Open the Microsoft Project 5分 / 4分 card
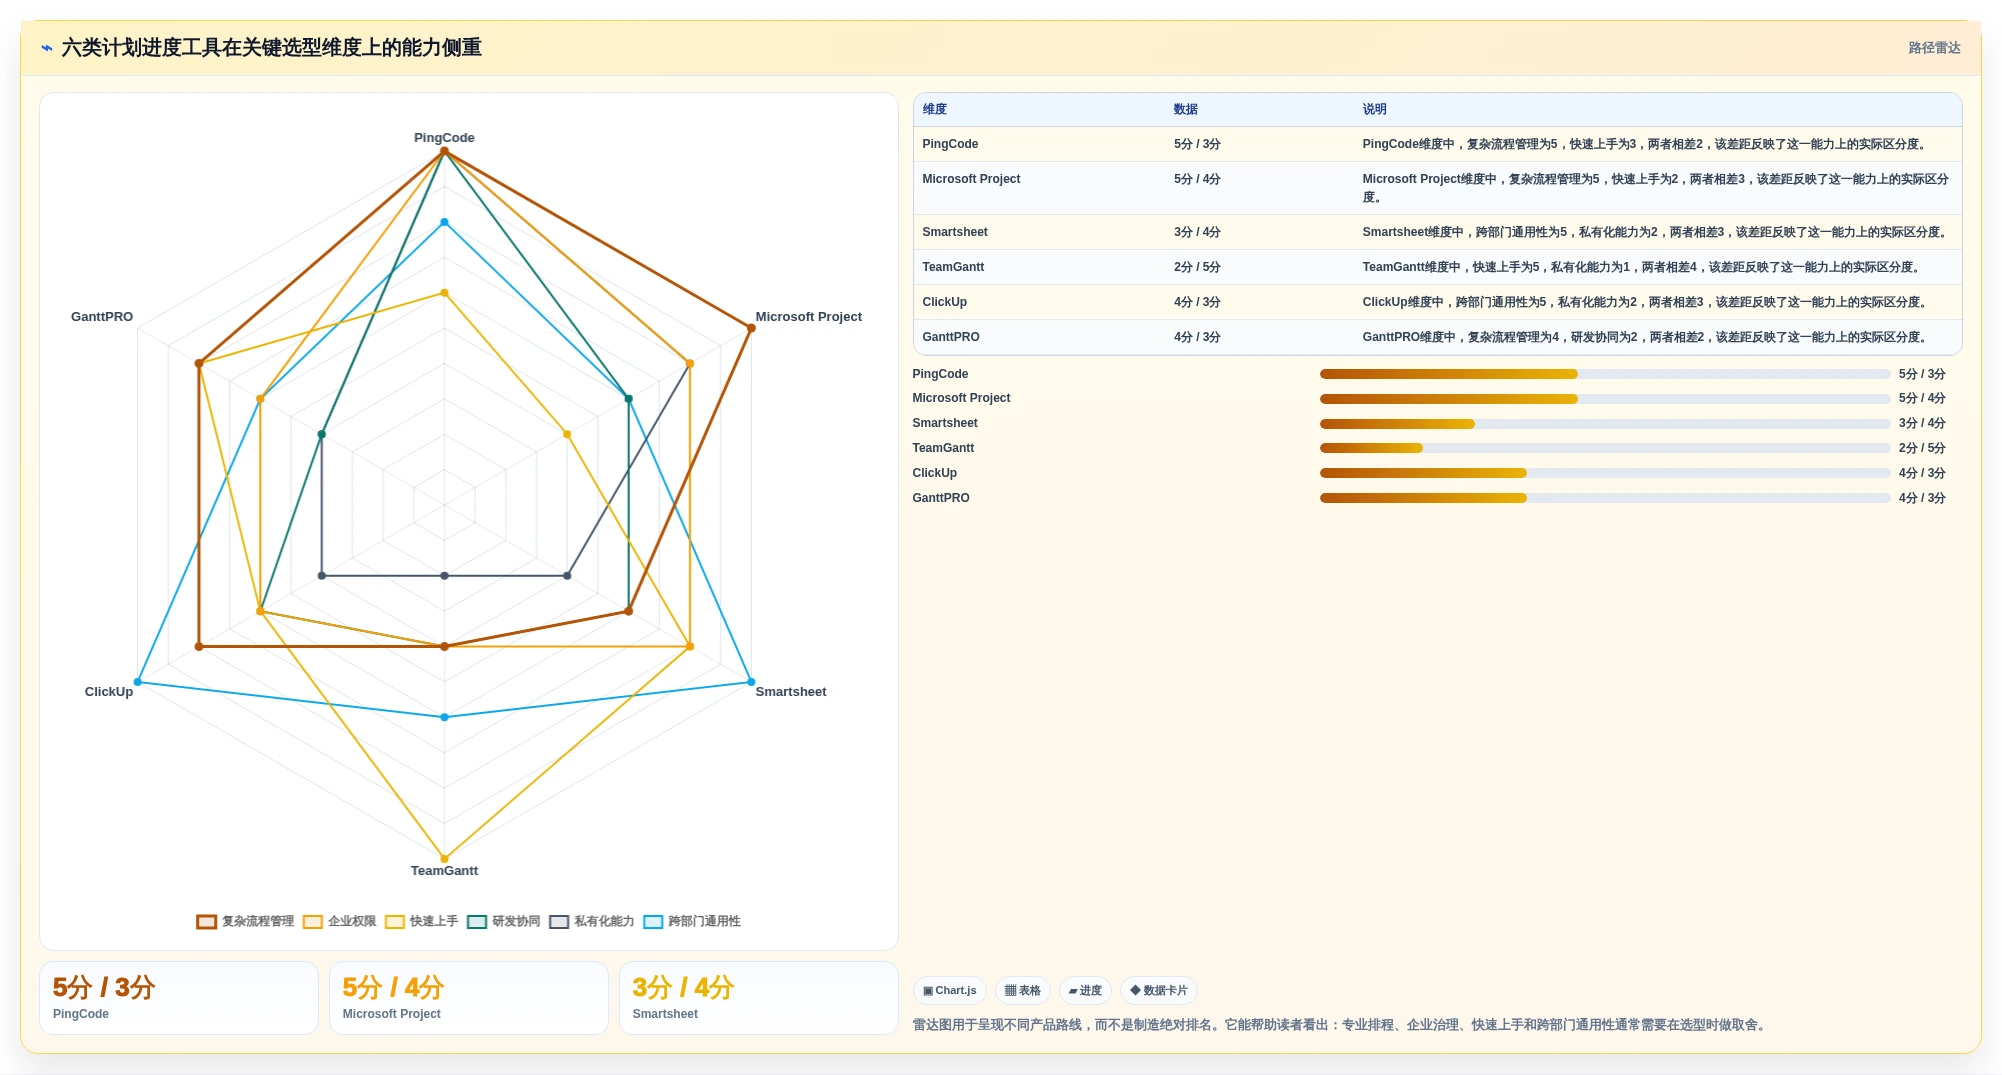 [x=469, y=998]
